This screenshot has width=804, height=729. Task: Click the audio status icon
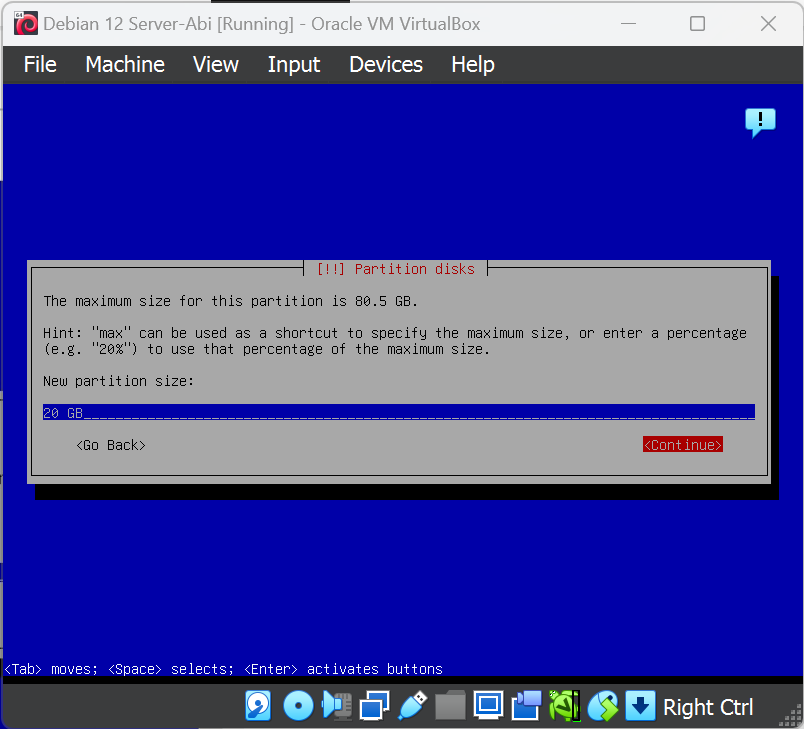[x=337, y=706]
